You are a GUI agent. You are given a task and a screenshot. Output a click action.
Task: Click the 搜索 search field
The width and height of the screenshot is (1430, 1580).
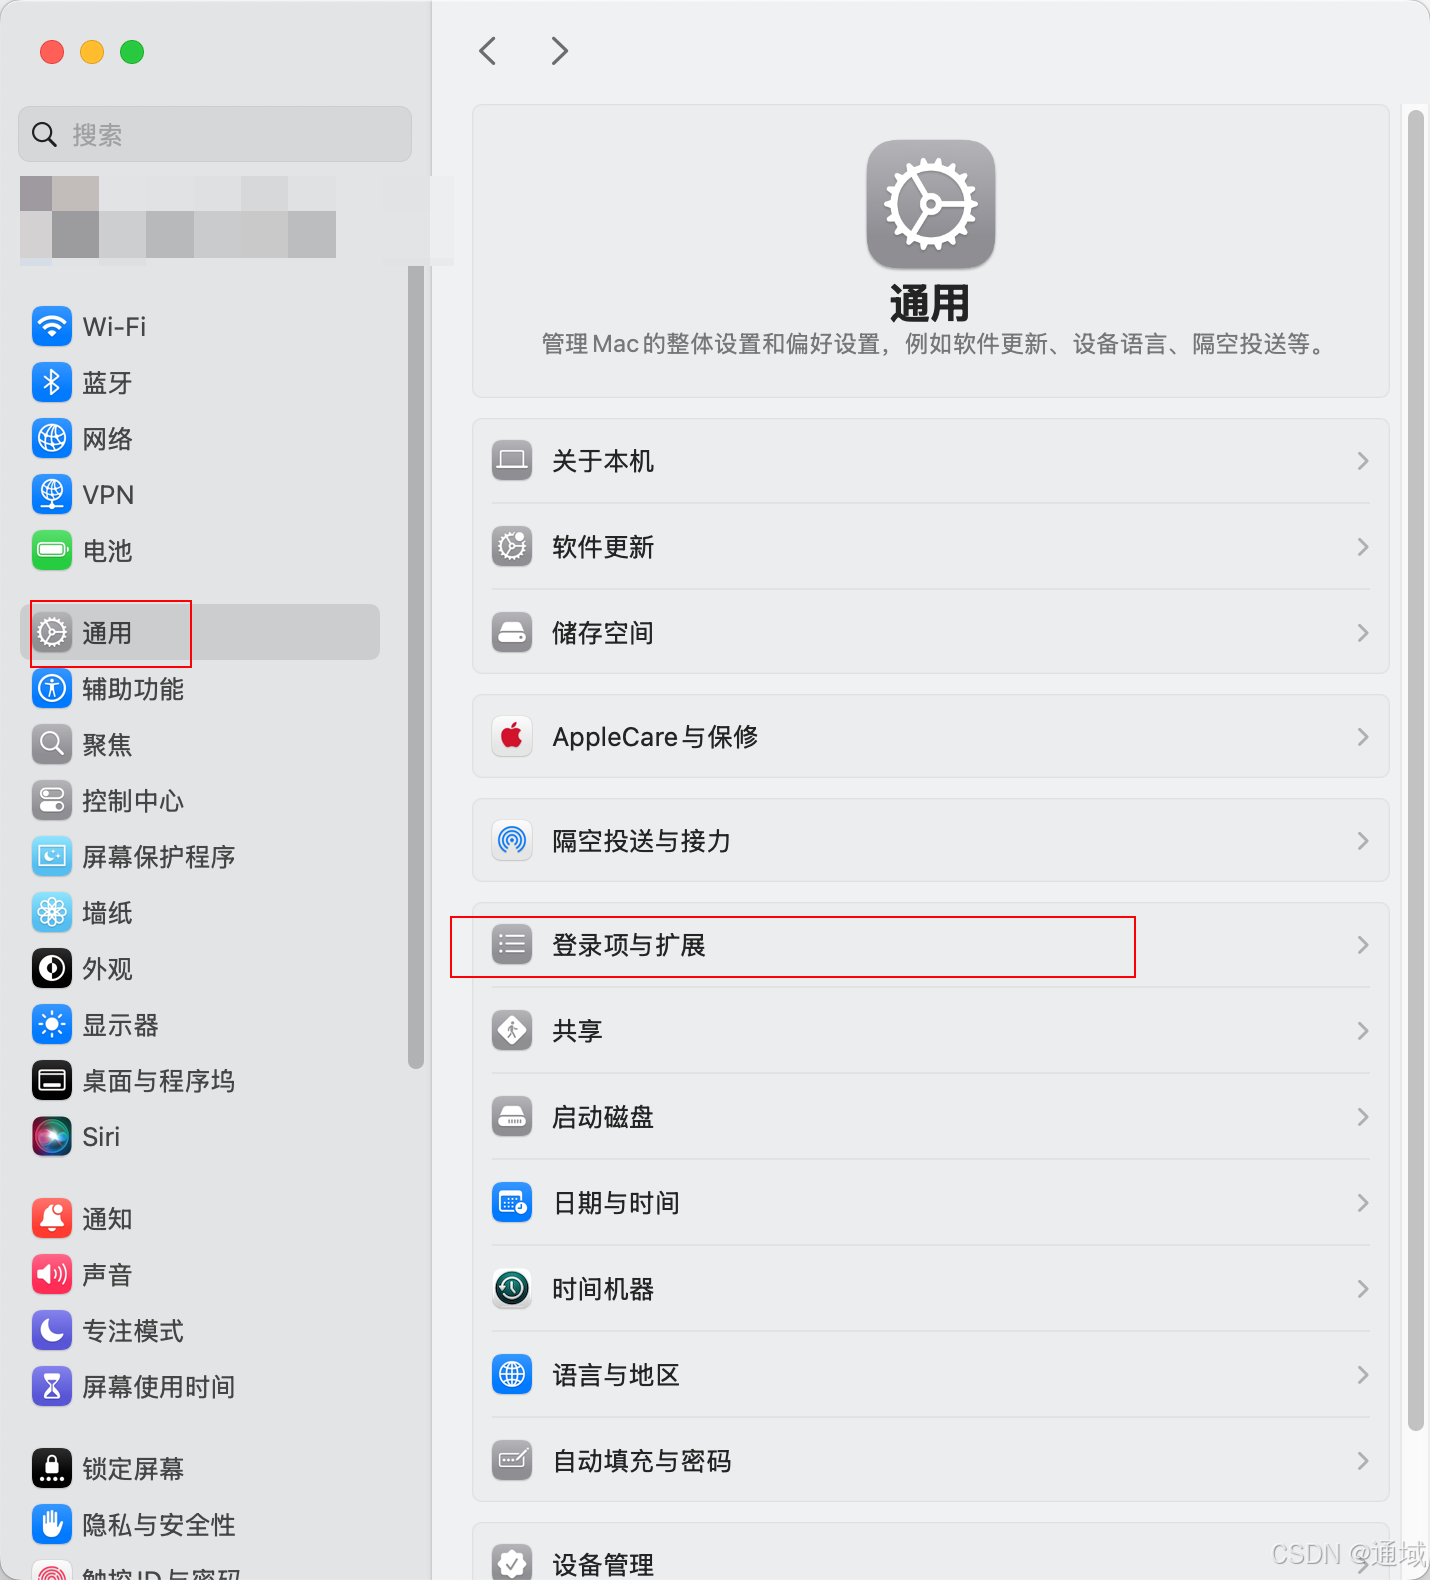[215, 134]
